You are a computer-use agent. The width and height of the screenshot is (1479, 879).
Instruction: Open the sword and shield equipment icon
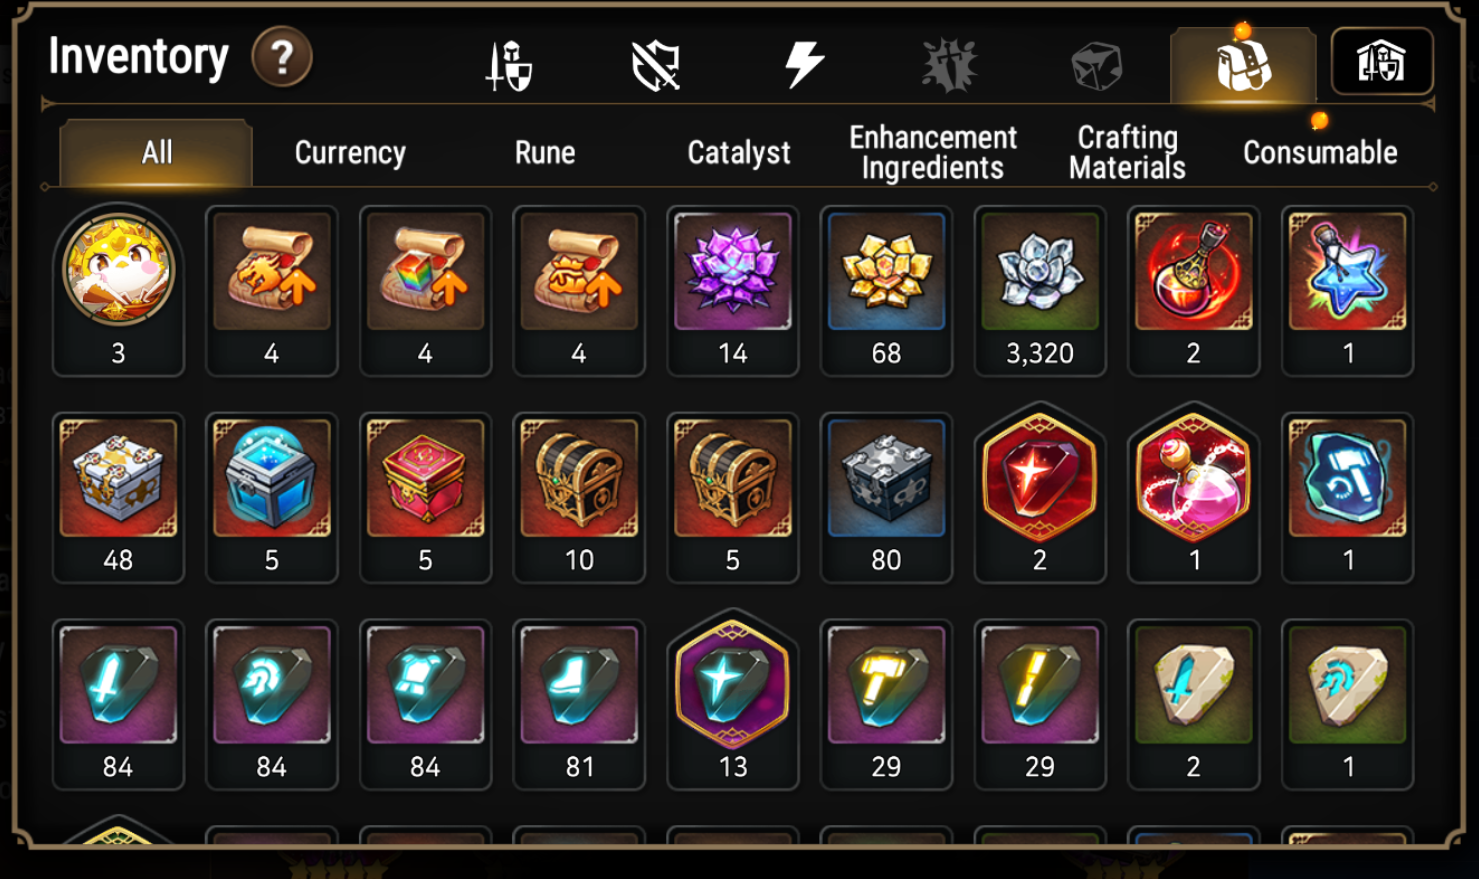pyautogui.click(x=509, y=66)
